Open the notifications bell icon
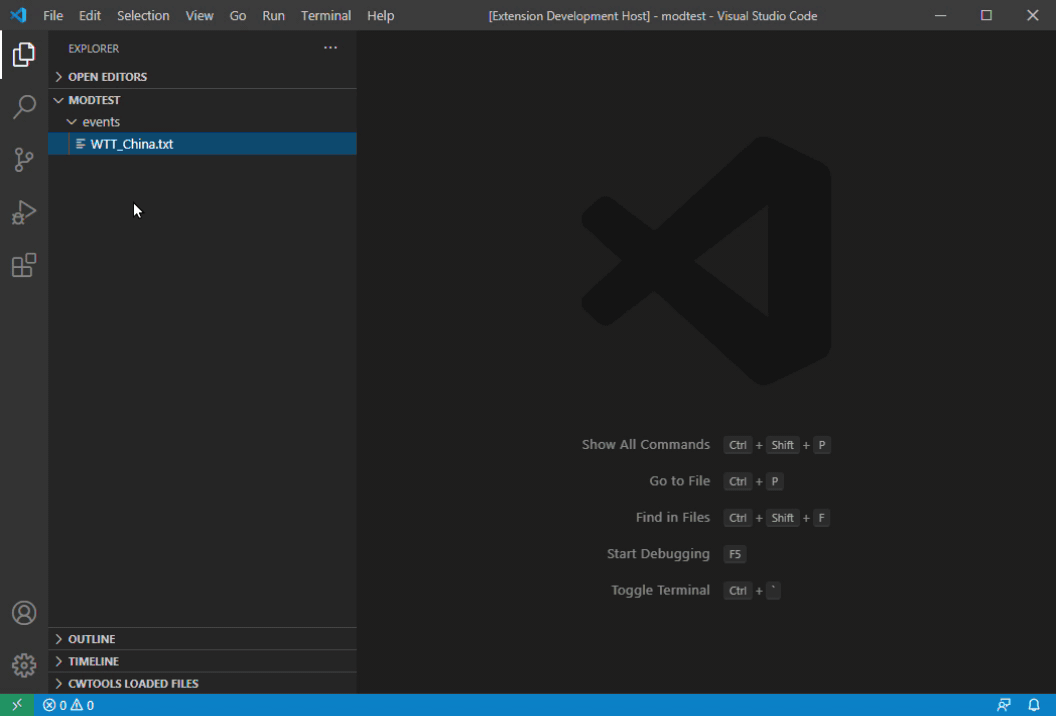The width and height of the screenshot is (1056, 716). [1034, 705]
